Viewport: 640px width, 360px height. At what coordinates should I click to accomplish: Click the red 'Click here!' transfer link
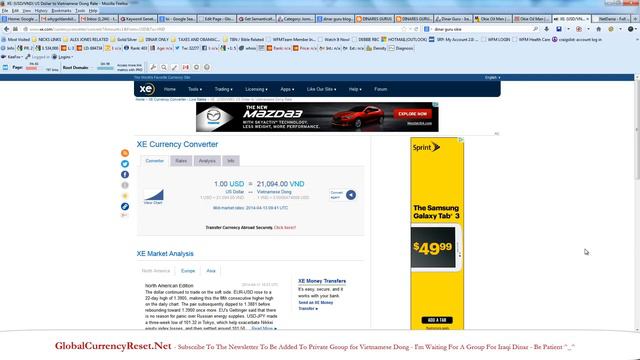(285, 227)
